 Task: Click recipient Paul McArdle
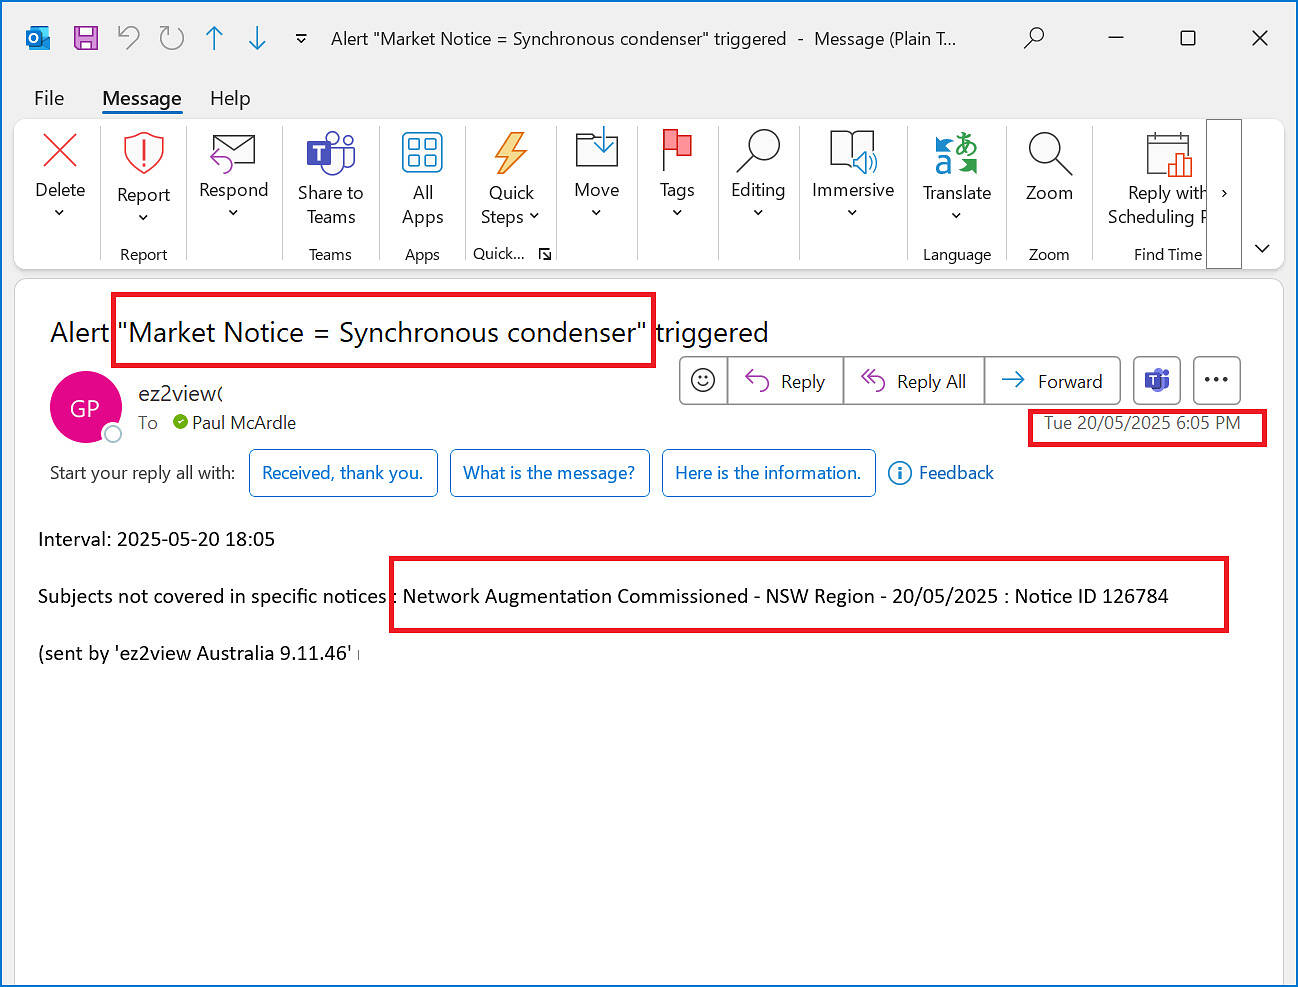point(243,423)
